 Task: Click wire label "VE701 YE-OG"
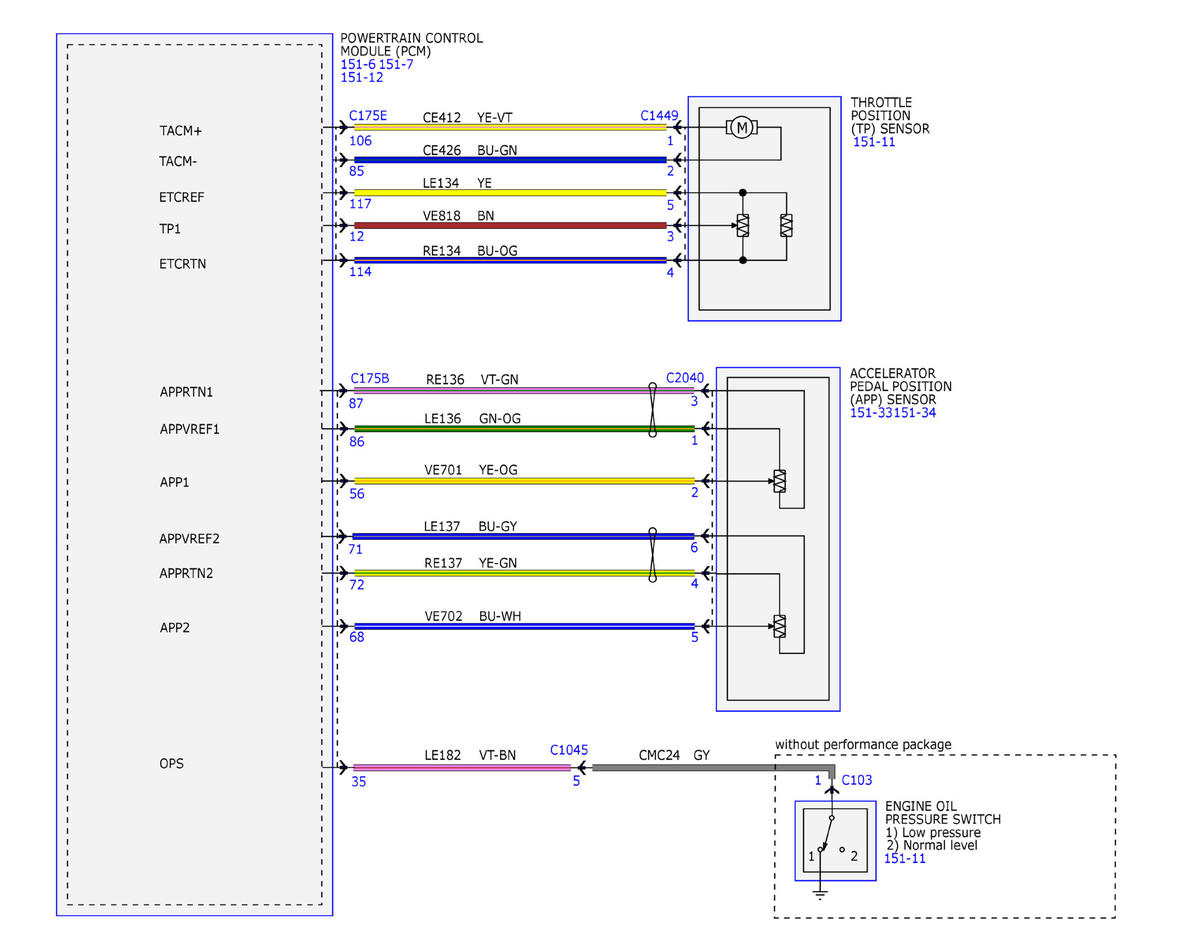(471, 470)
